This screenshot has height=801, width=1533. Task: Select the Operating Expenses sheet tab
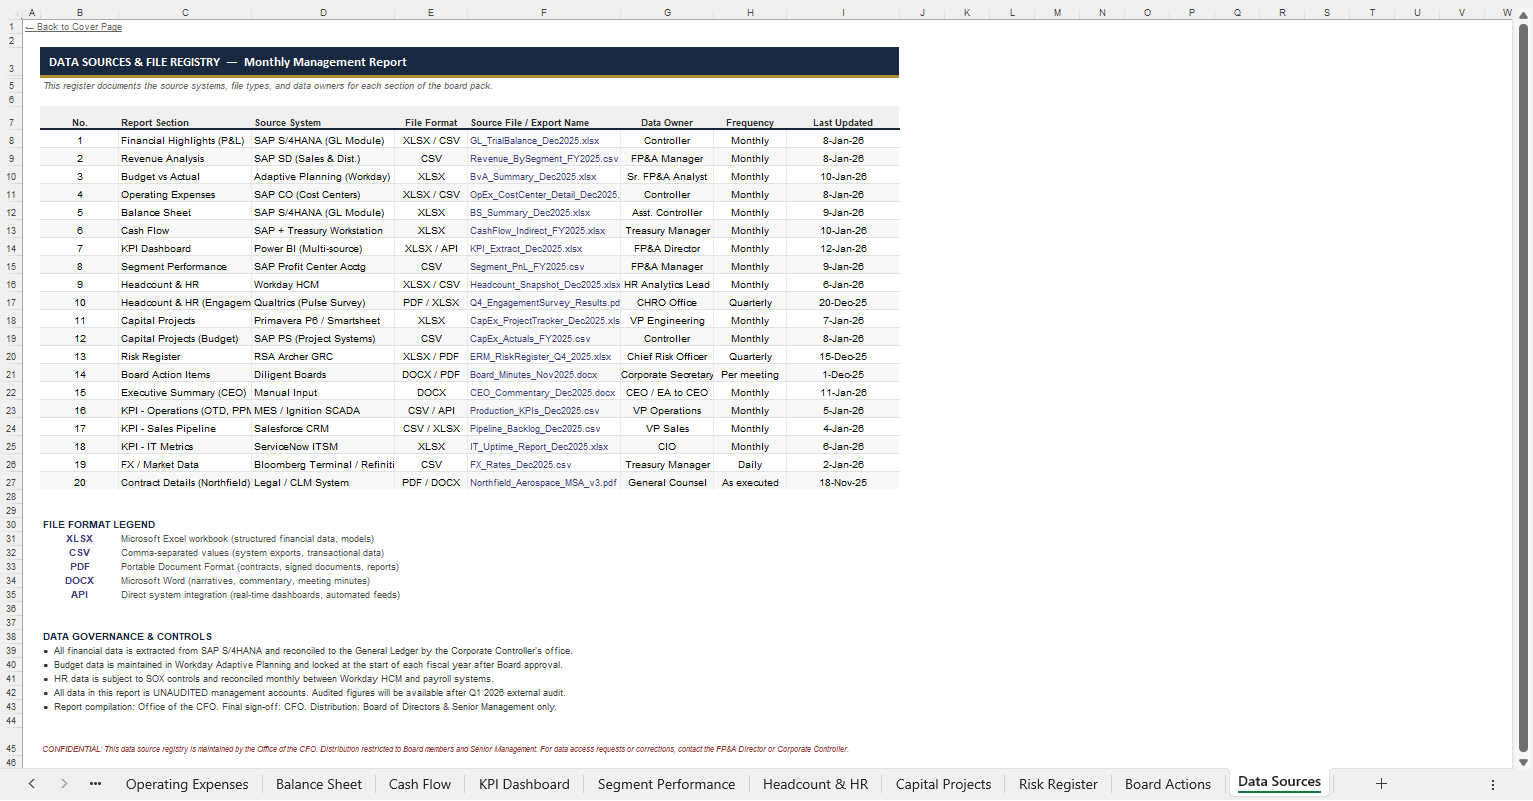187,784
